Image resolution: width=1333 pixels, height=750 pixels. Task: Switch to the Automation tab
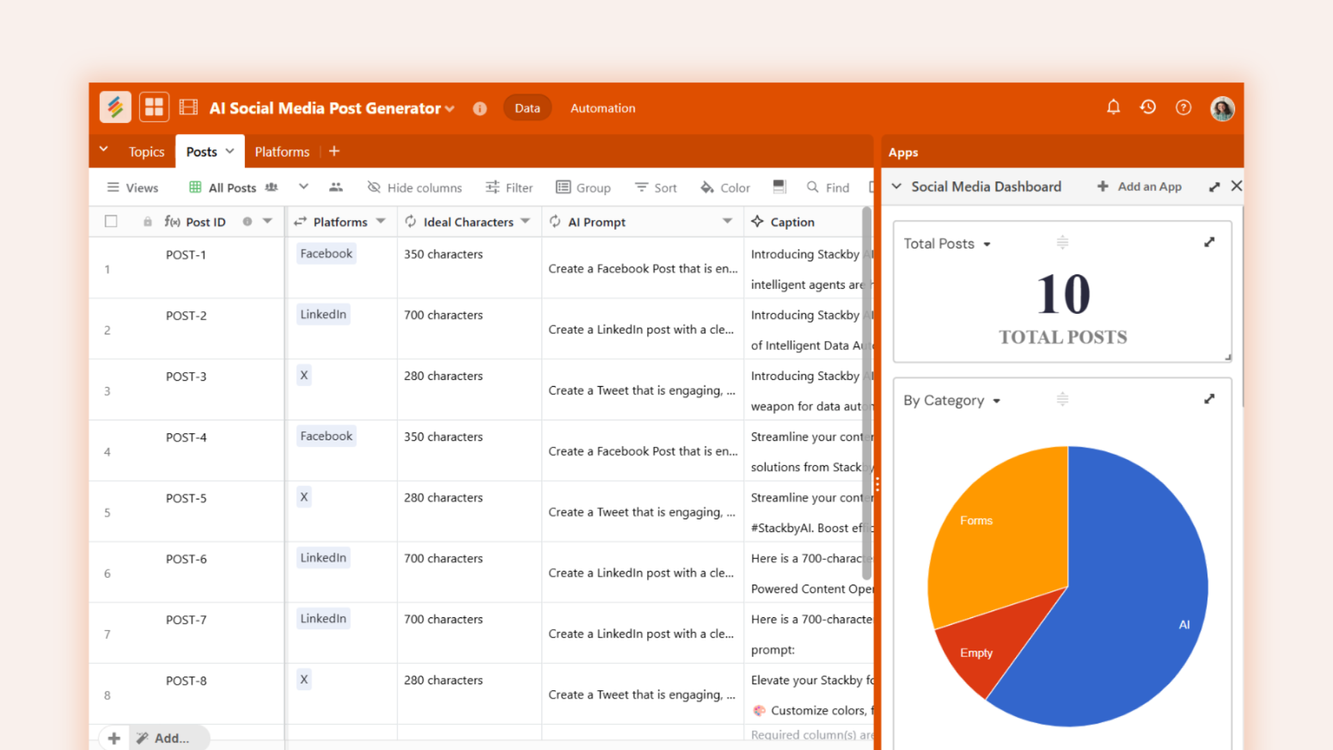coord(602,108)
